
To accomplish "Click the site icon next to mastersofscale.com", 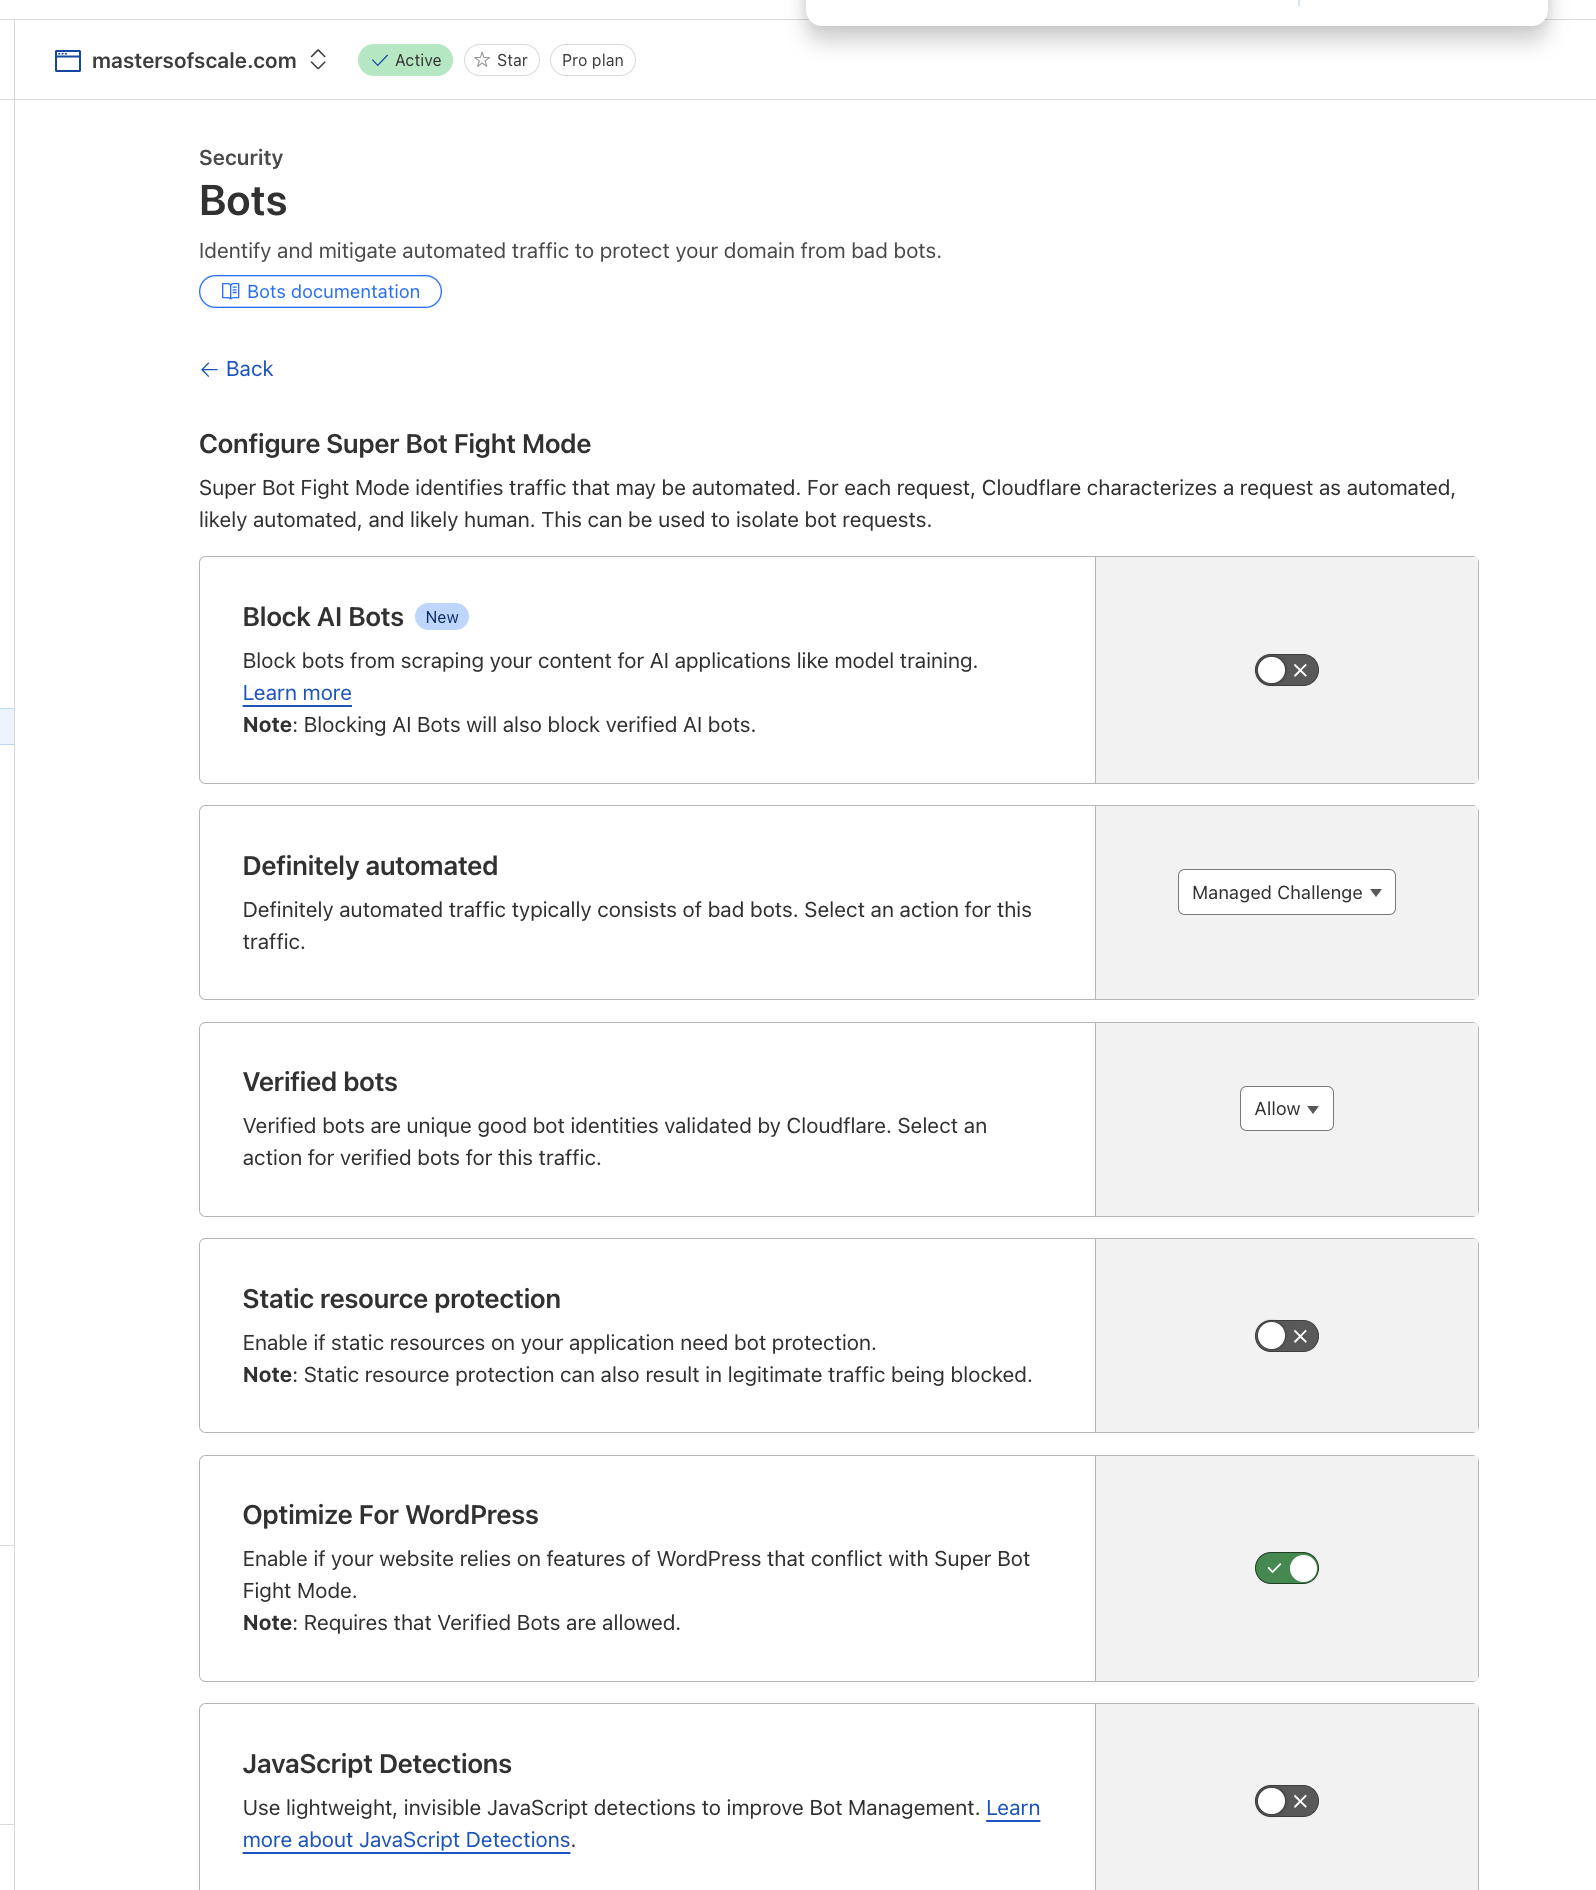I will click(66, 60).
